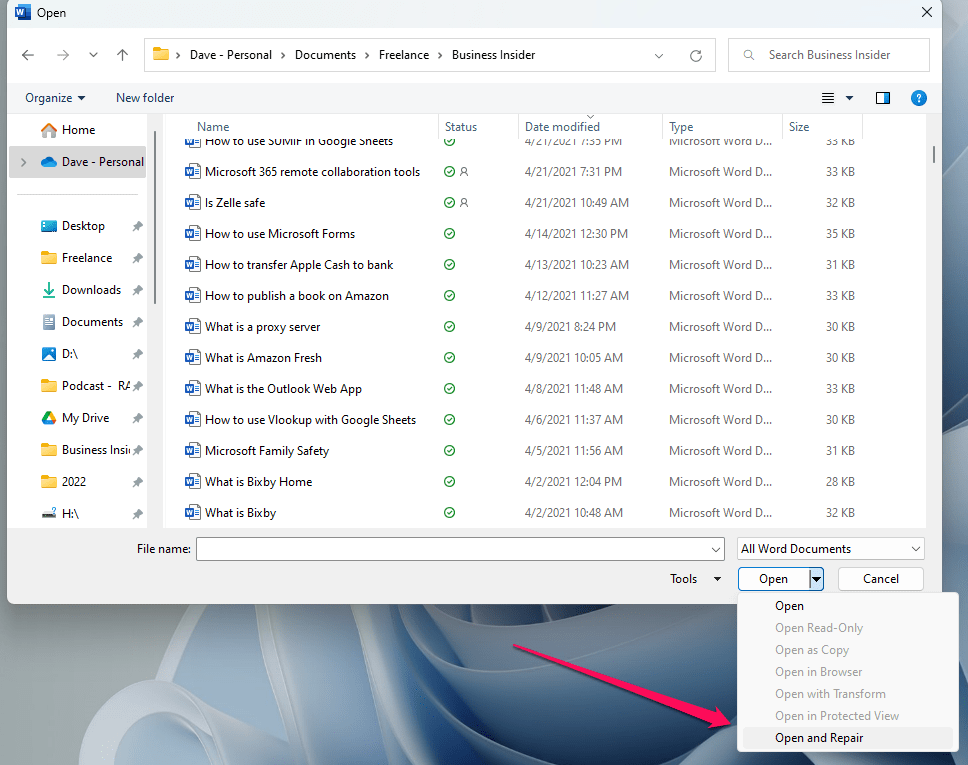Open the H:\ network drive

pos(70,514)
